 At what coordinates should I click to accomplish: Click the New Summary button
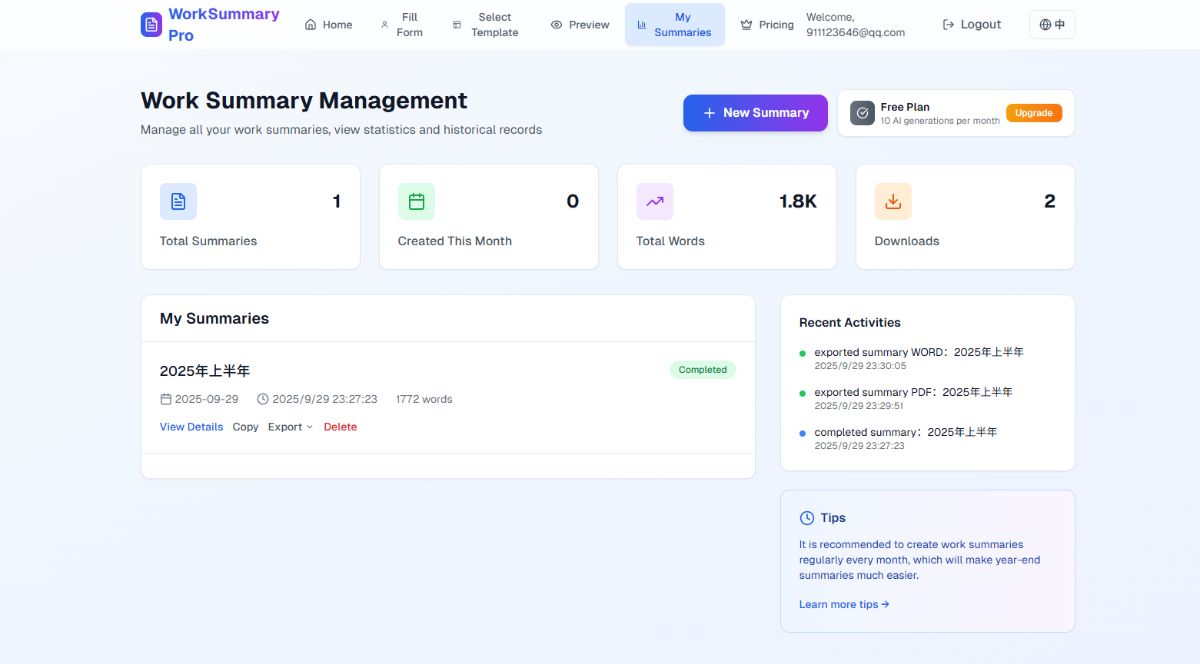(x=755, y=113)
